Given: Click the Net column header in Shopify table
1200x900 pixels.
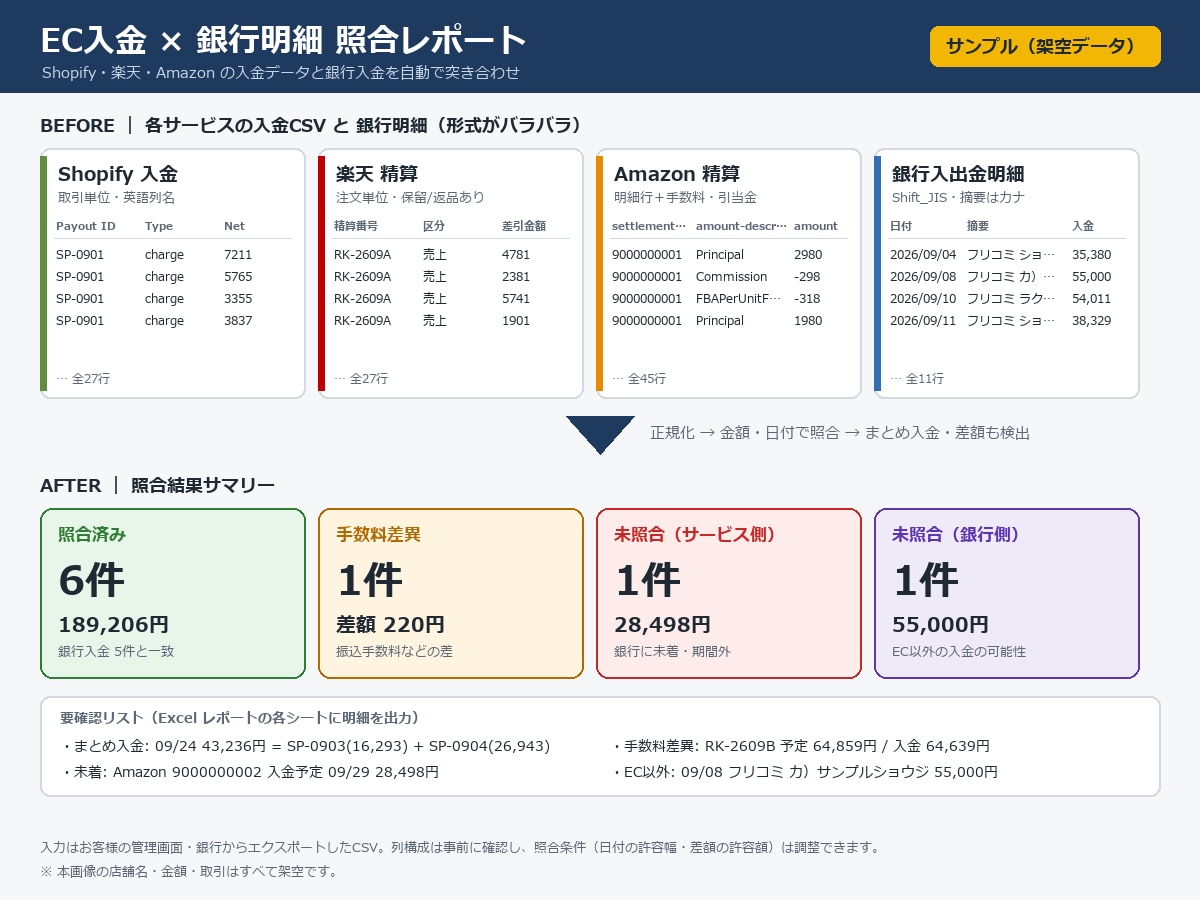Looking at the screenshot, I should point(234,226).
